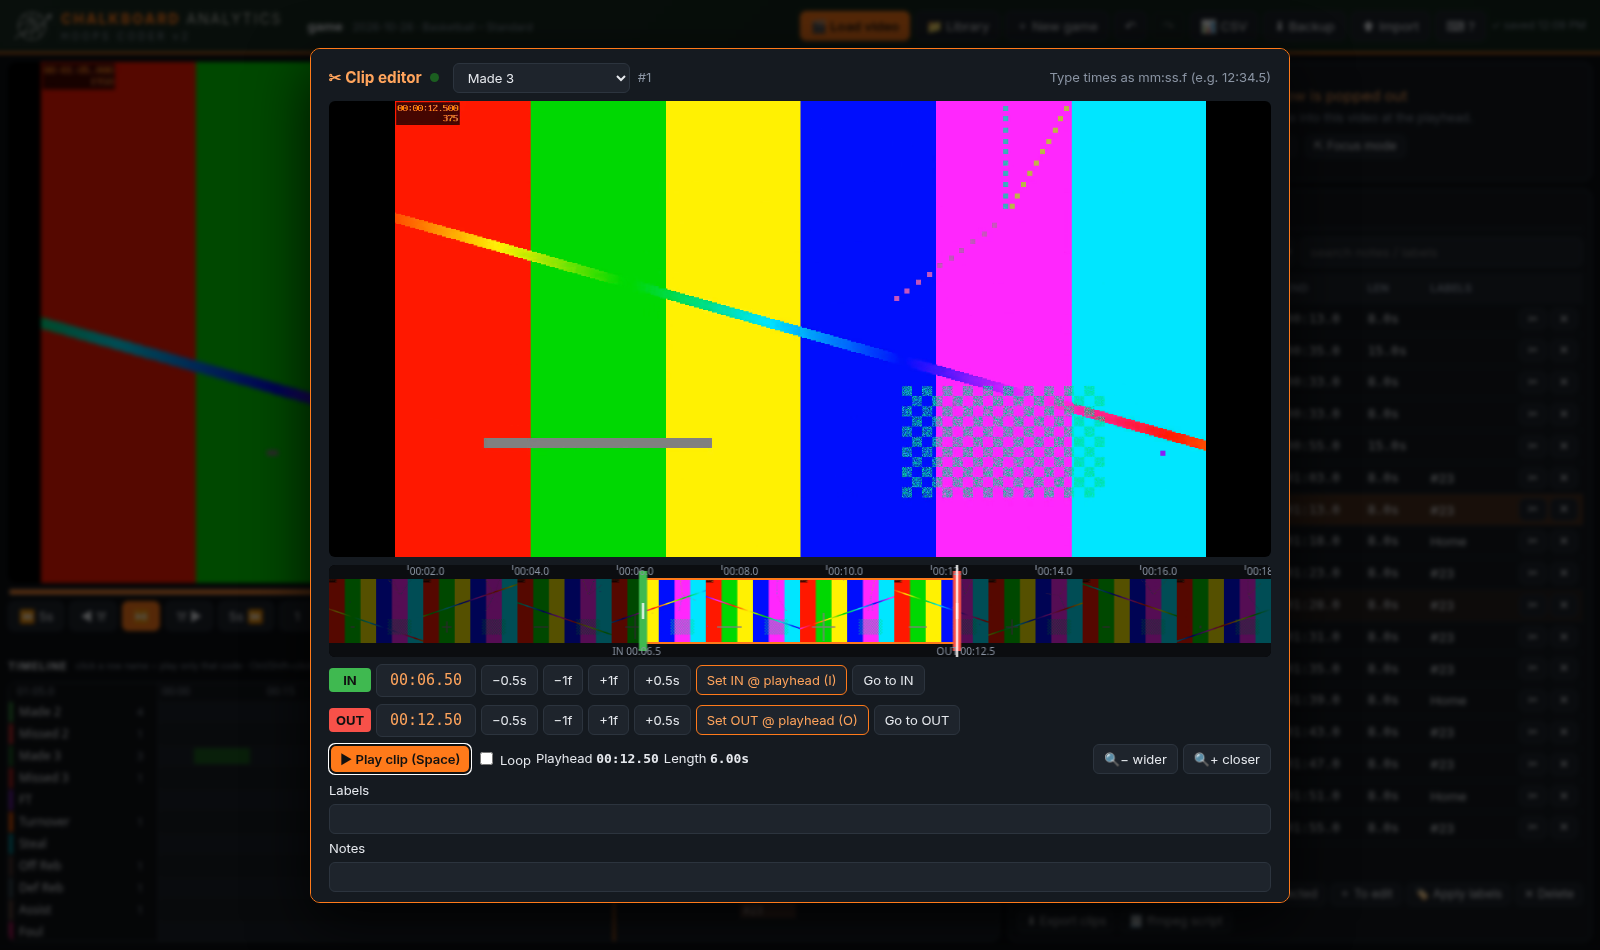Image resolution: width=1600 pixels, height=950 pixels.
Task: Grab the red OUT handle on filmstrip
Action: [957, 611]
